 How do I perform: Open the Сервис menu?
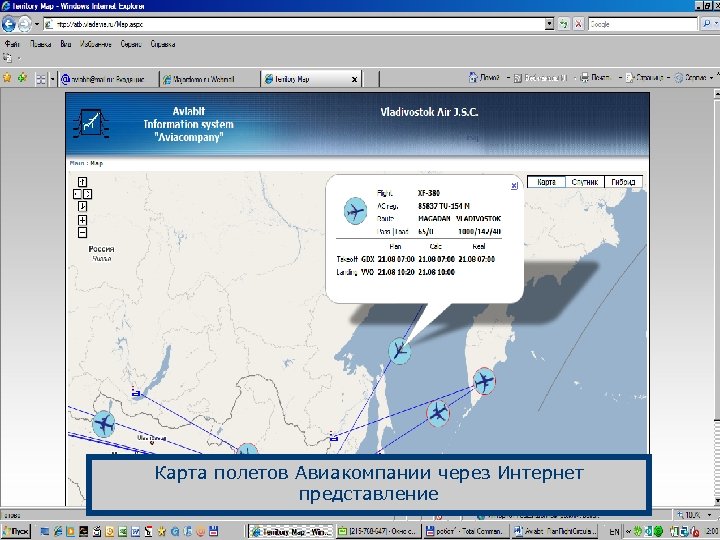coord(131,44)
